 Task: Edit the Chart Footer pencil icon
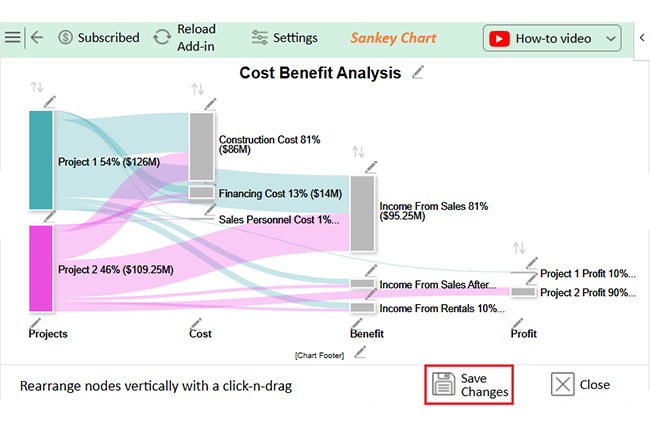(360, 351)
